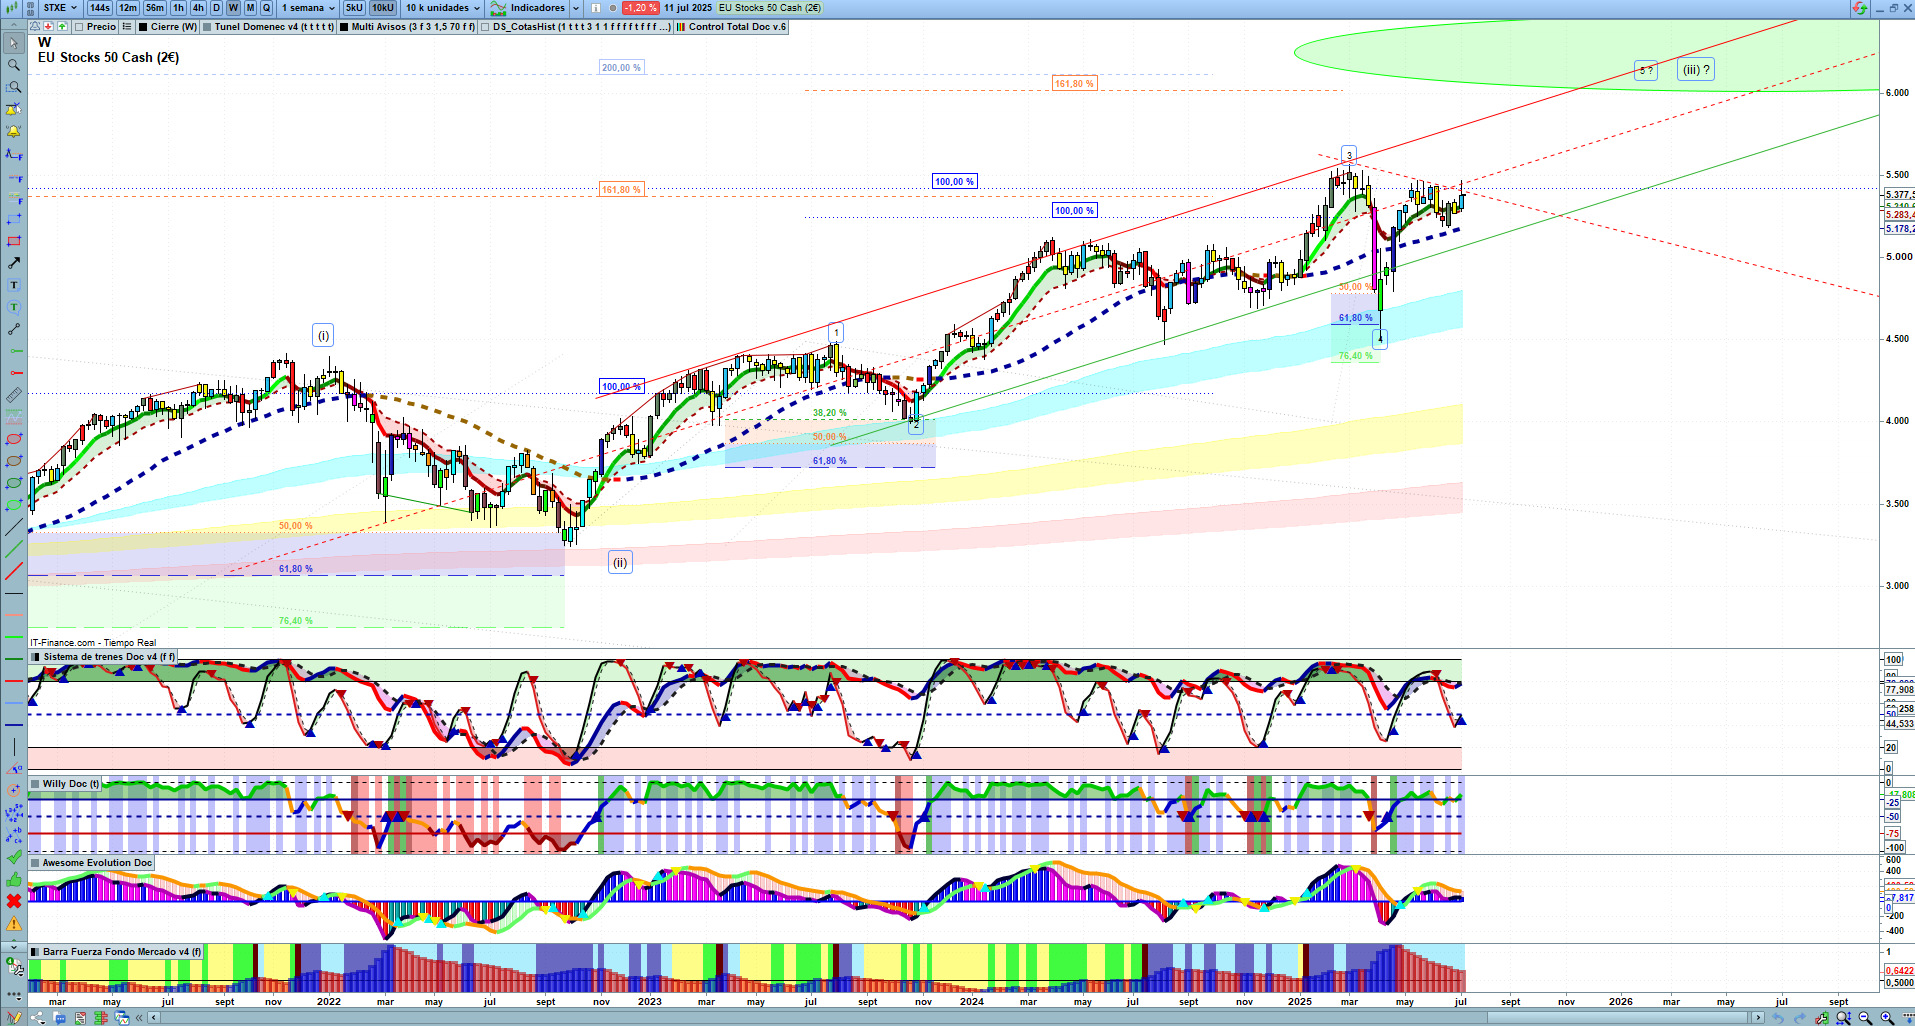Select the ruler measurement tool

pos(14,395)
